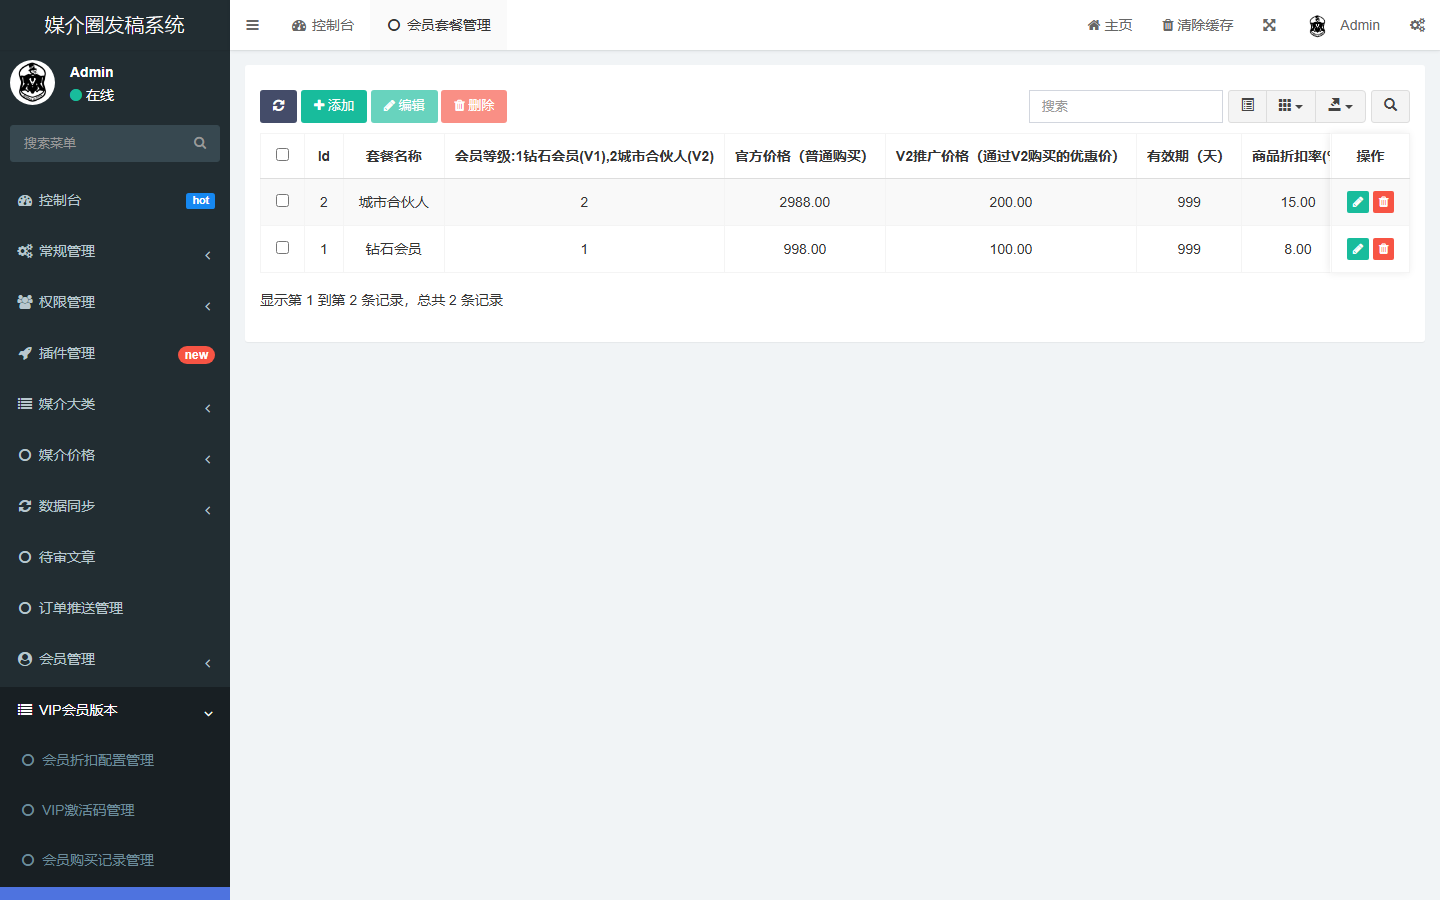Click the hot badge beside 控制台
The height and width of the screenshot is (900, 1440).
pos(201,201)
